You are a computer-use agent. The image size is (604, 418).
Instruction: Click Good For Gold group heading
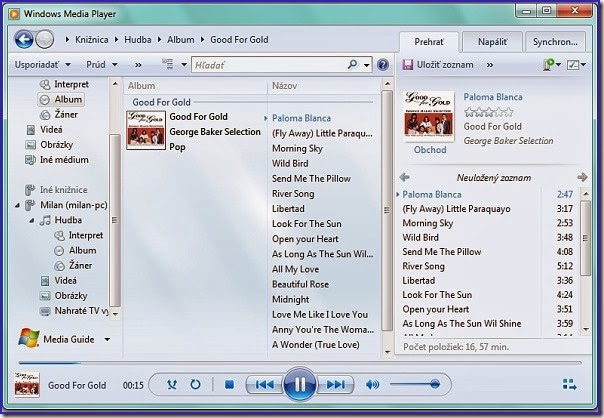coord(161,102)
